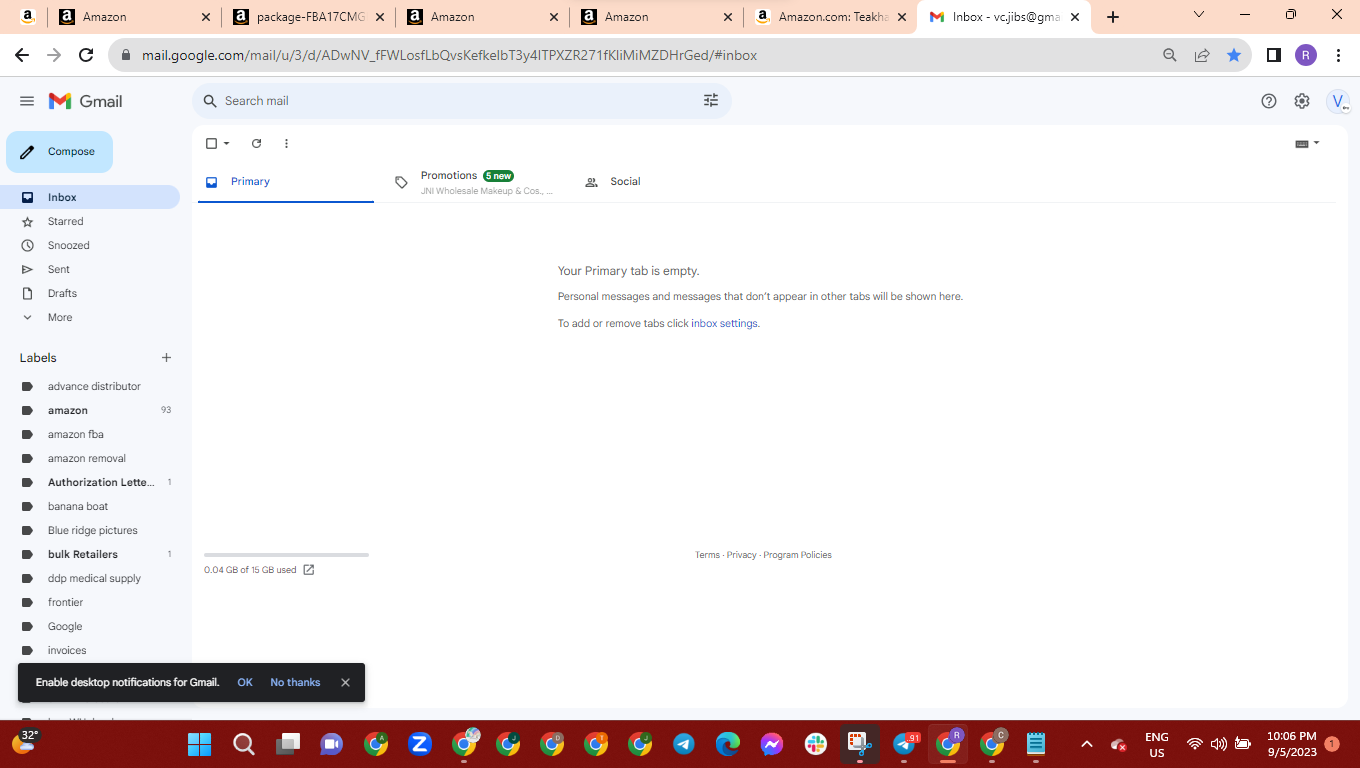Open Gmail Support help icon
This screenshot has width=1360, height=768.
[1269, 101]
